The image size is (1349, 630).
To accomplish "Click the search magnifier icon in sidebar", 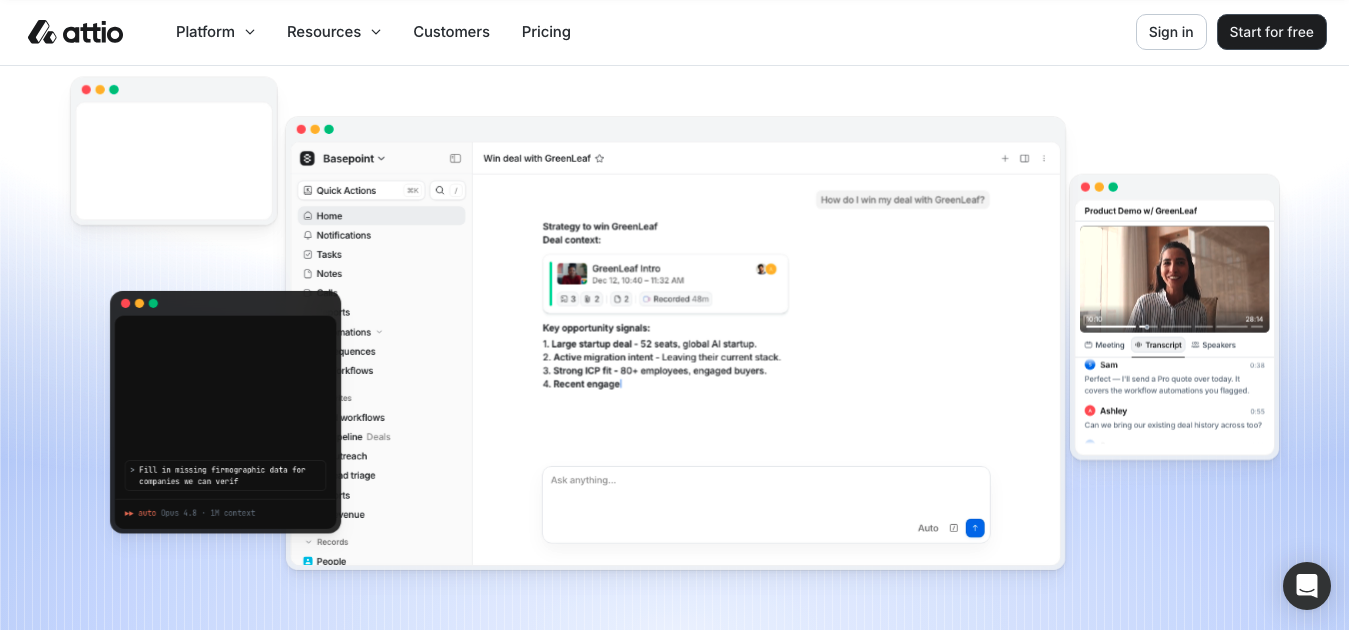I will coord(439,190).
